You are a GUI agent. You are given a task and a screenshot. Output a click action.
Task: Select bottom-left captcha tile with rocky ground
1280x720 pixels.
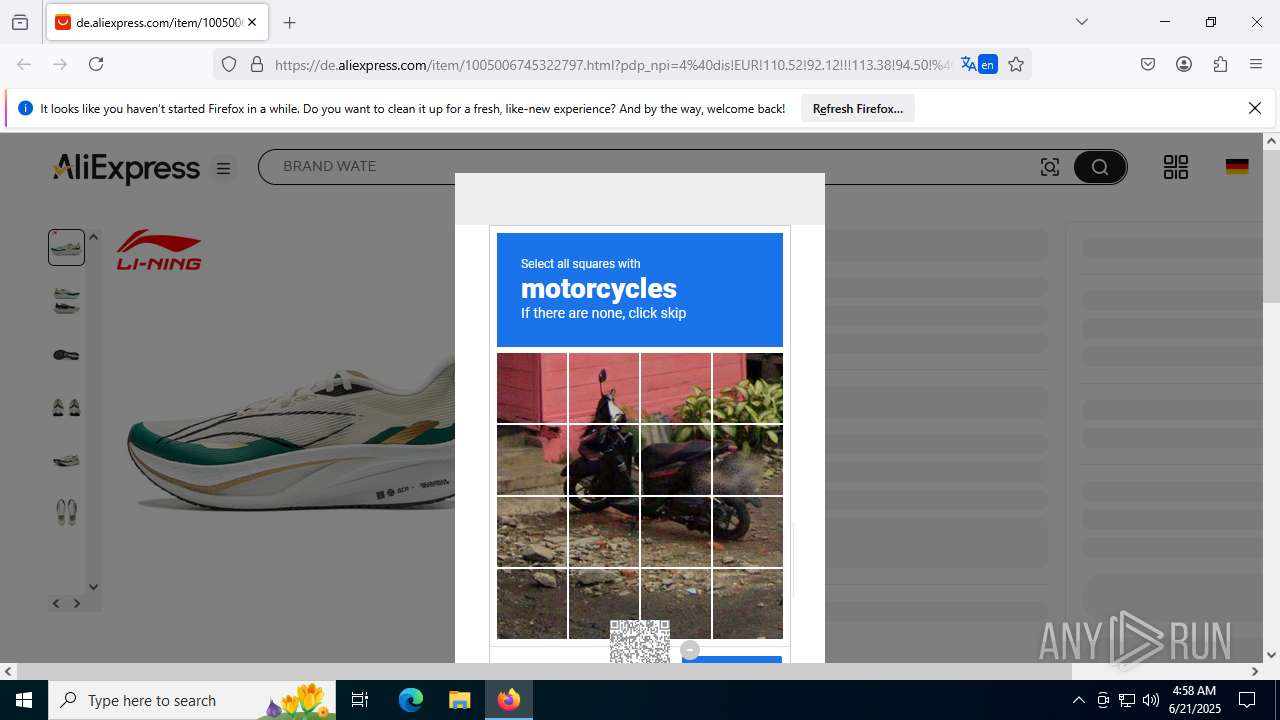pyautogui.click(x=532, y=604)
